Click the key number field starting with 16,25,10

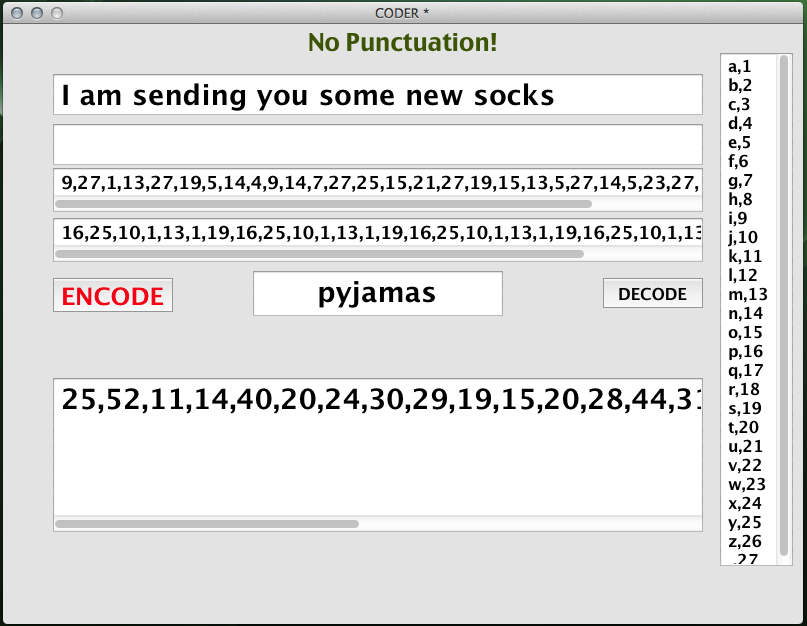coord(377,233)
